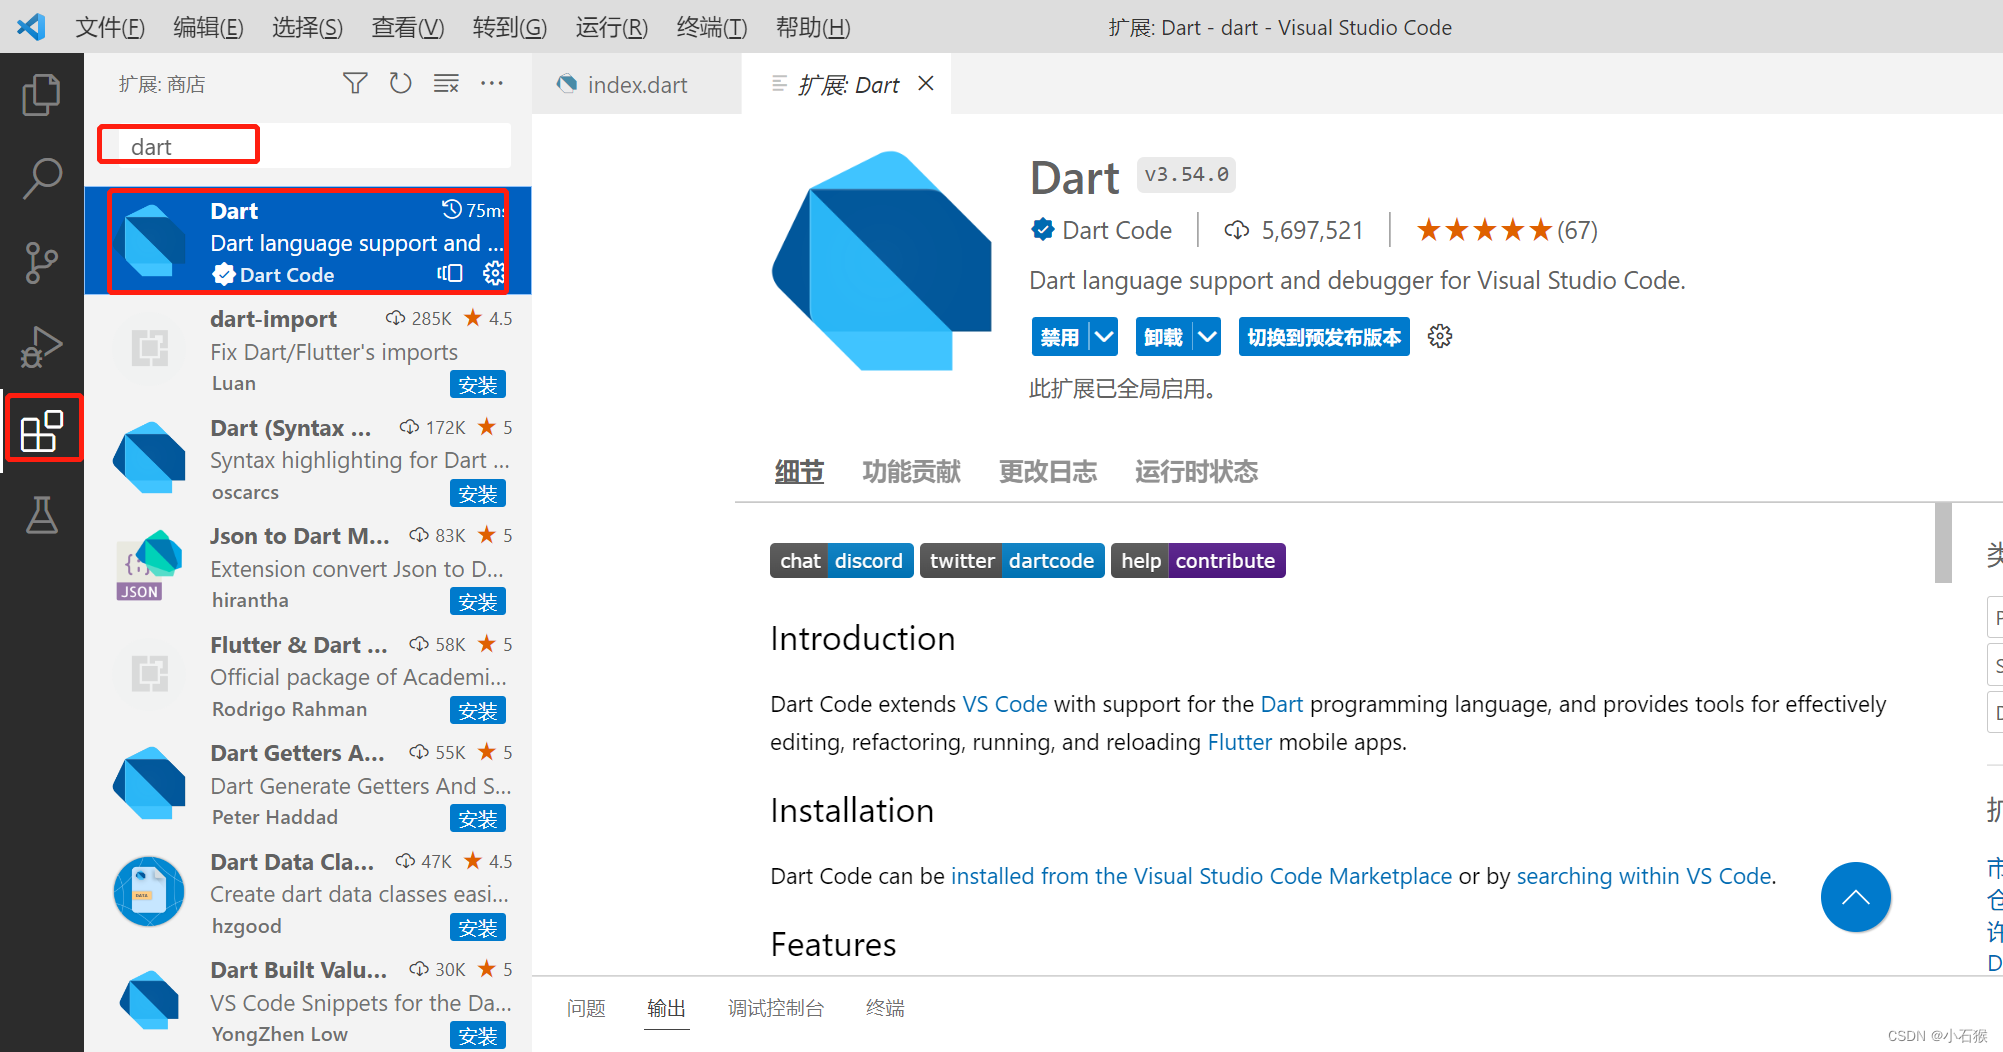
Task: Open the 查看(V) menu
Action: tap(408, 27)
